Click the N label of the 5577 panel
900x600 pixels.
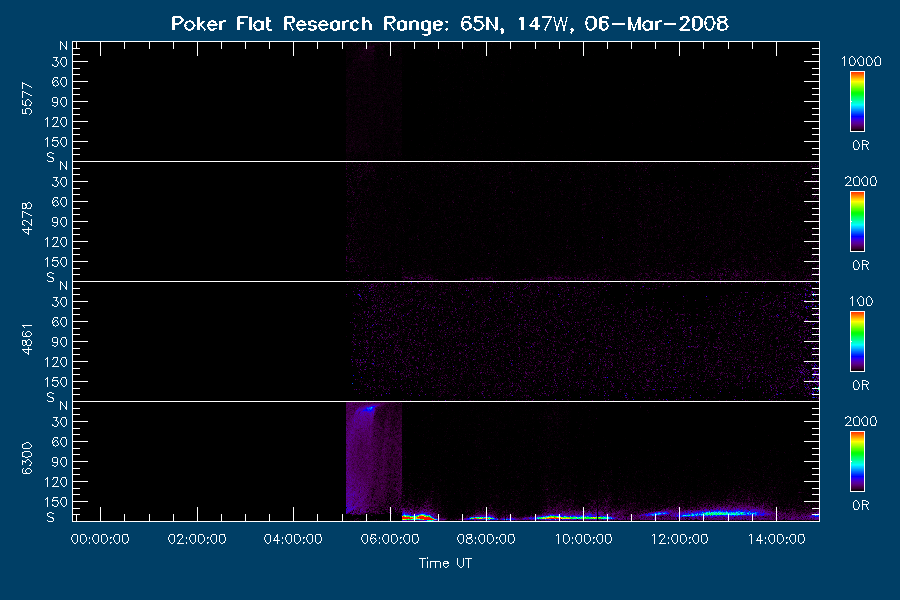[x=63, y=46]
